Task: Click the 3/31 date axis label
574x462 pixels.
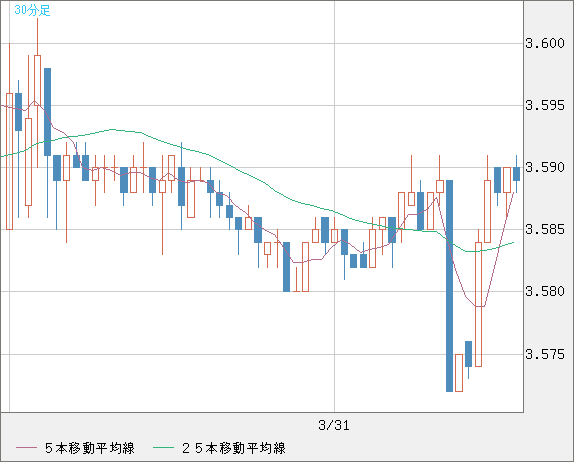Action: [334, 425]
